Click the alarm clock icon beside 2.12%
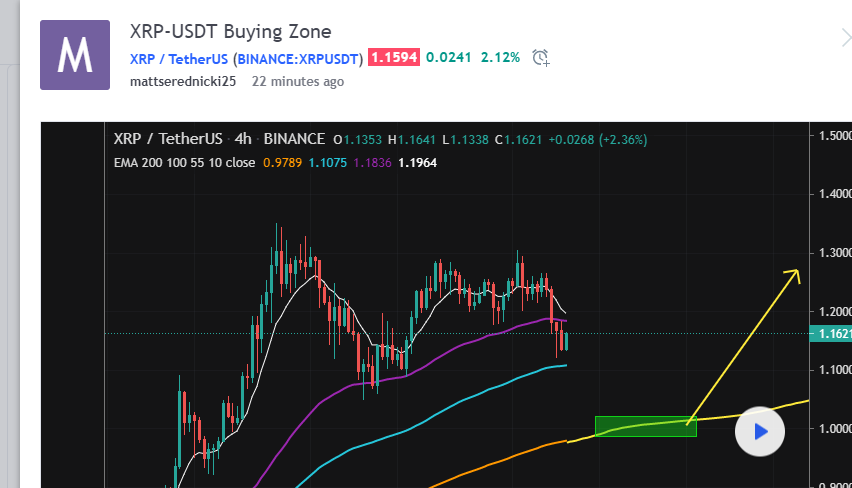This screenshot has height=488, width=852. [x=541, y=58]
